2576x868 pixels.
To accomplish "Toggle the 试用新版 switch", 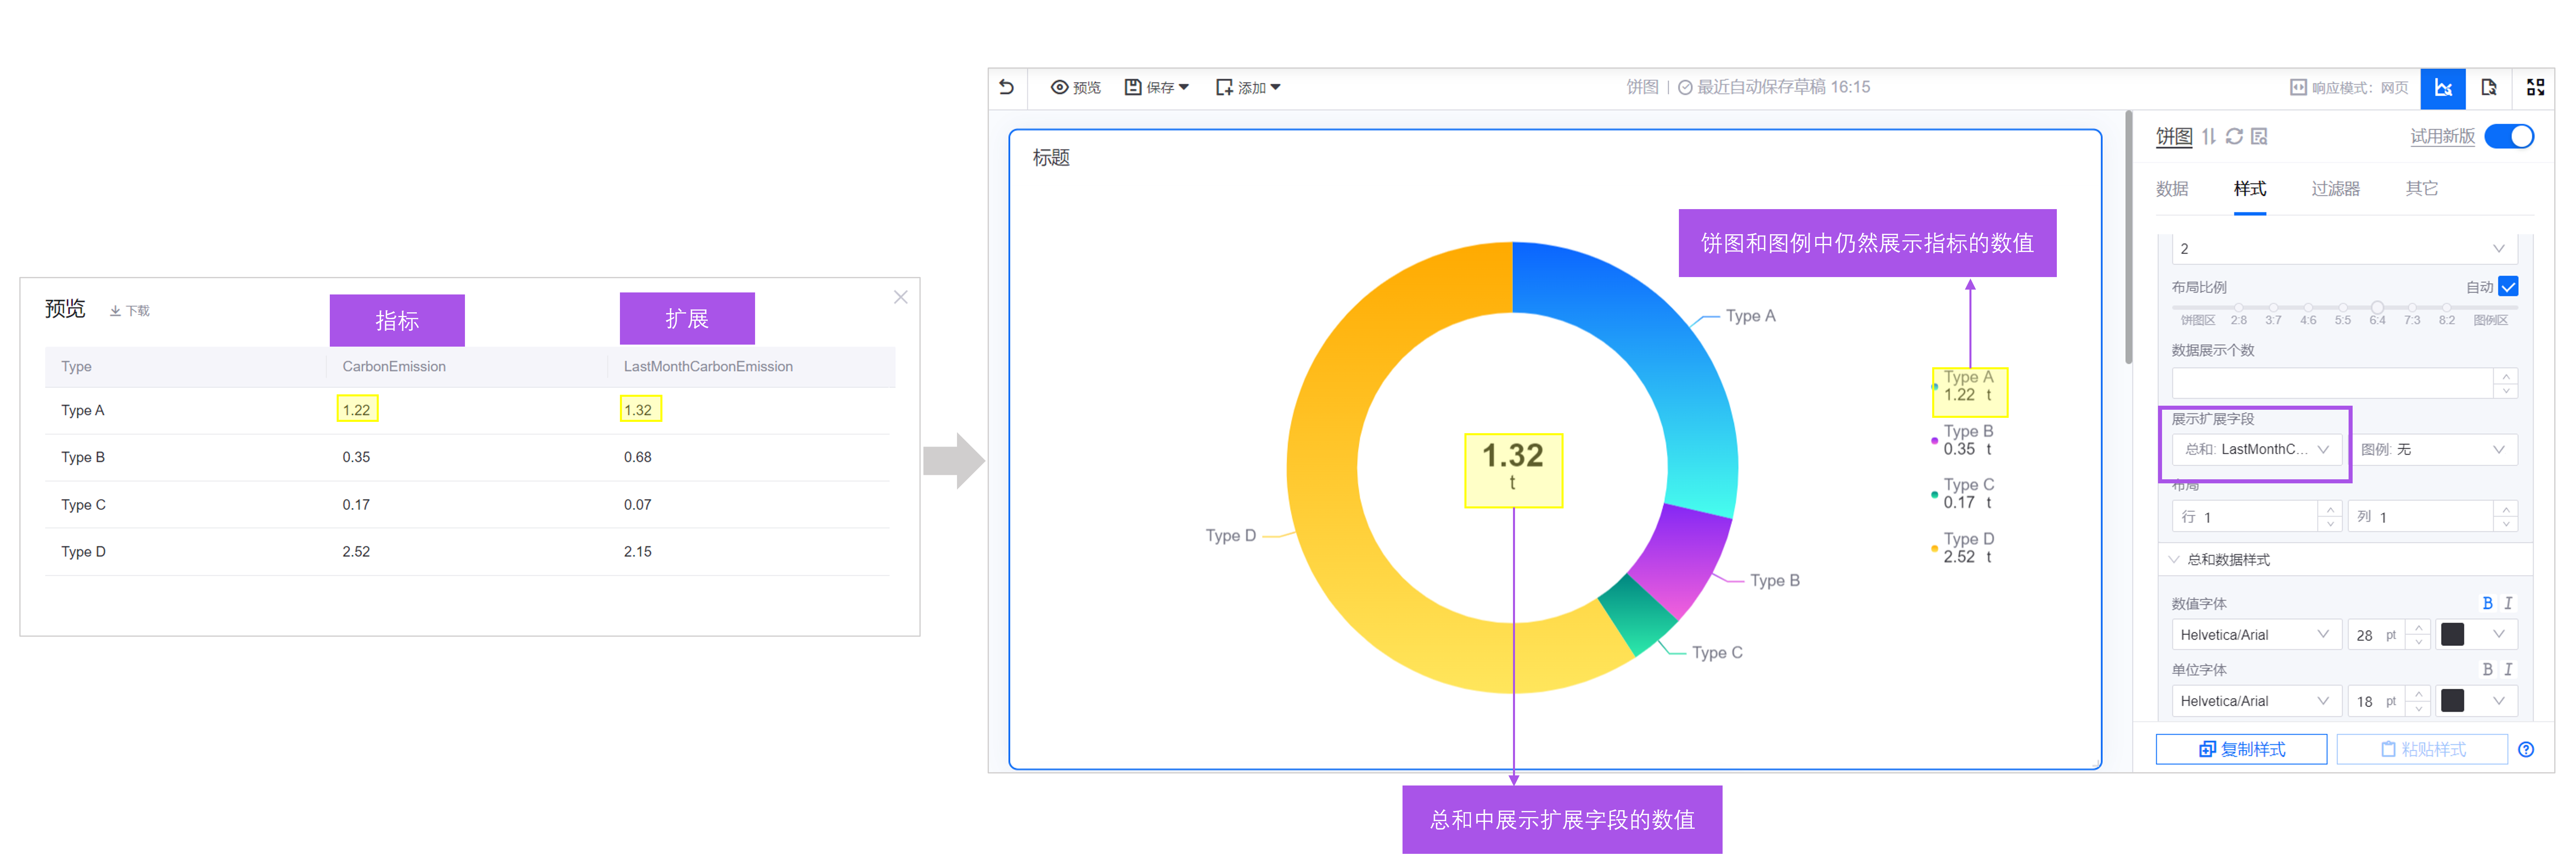I will (x=2508, y=136).
